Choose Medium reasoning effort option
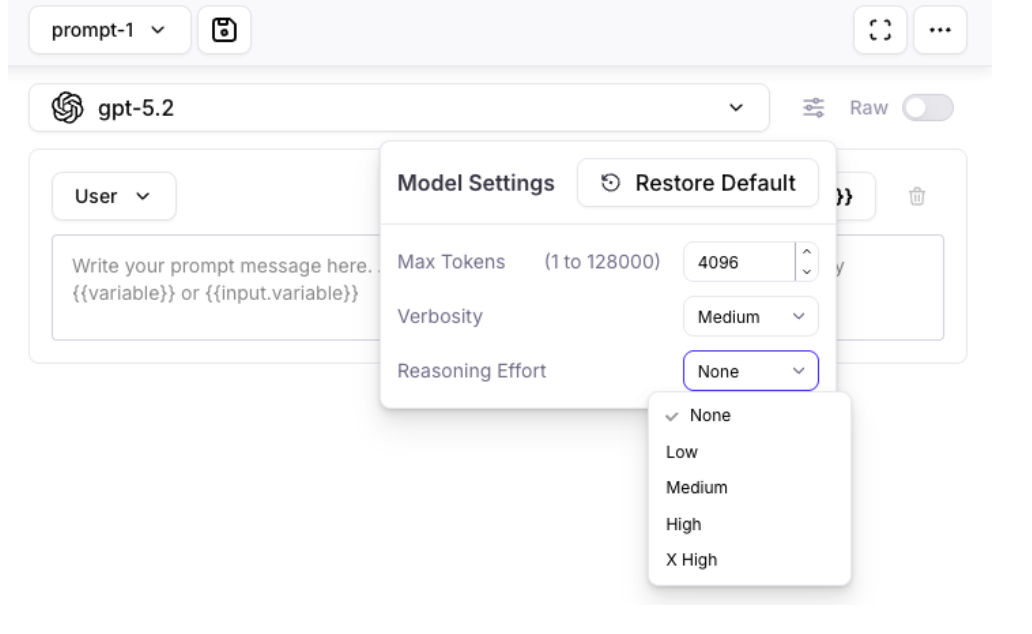 [x=697, y=488]
